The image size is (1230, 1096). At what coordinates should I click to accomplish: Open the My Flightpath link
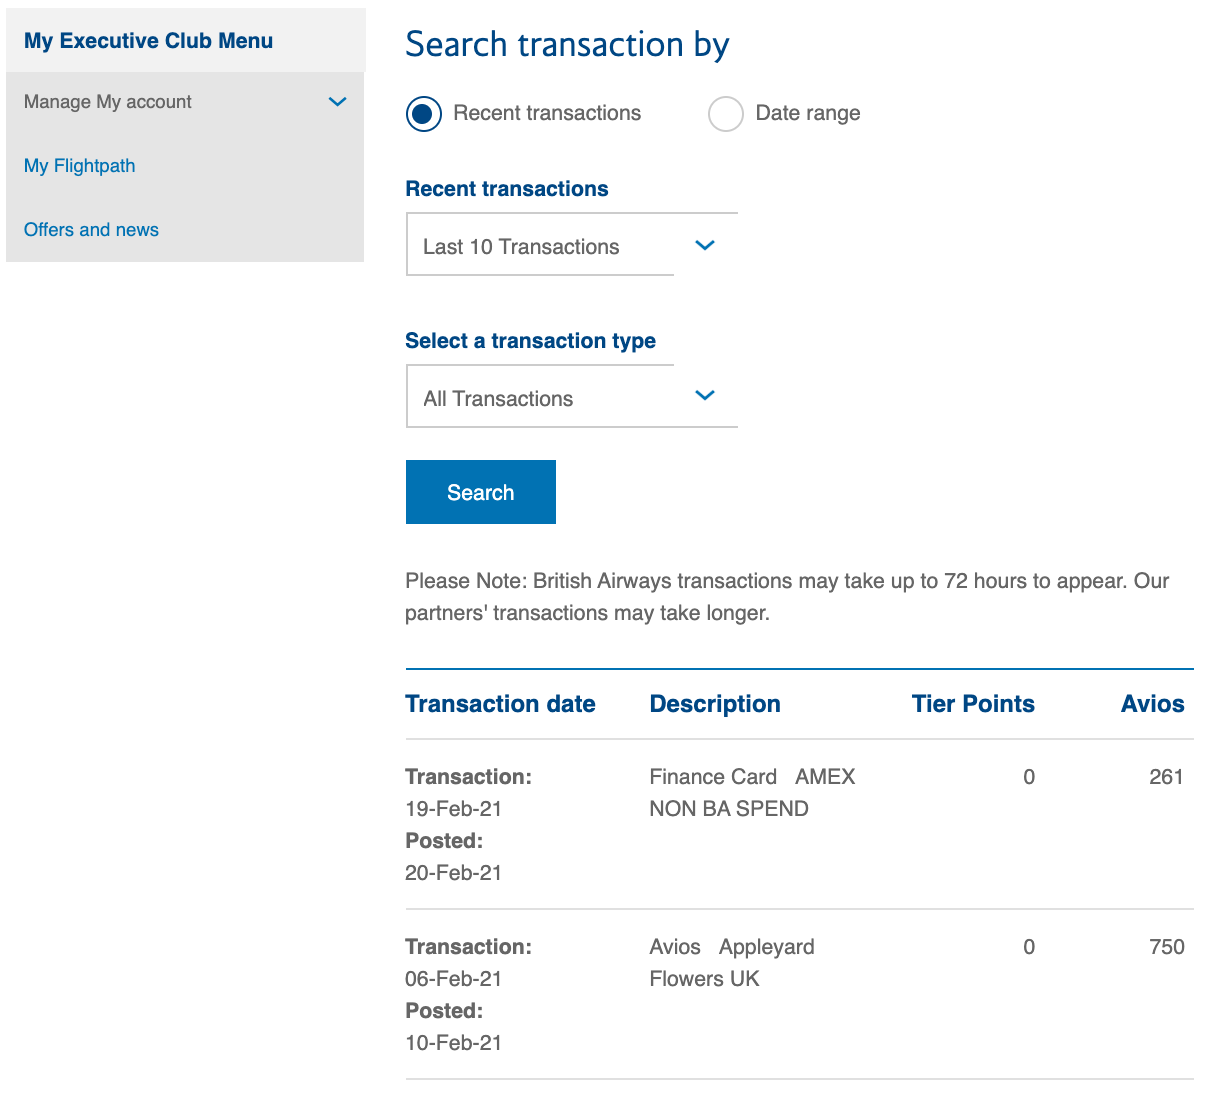(x=80, y=166)
